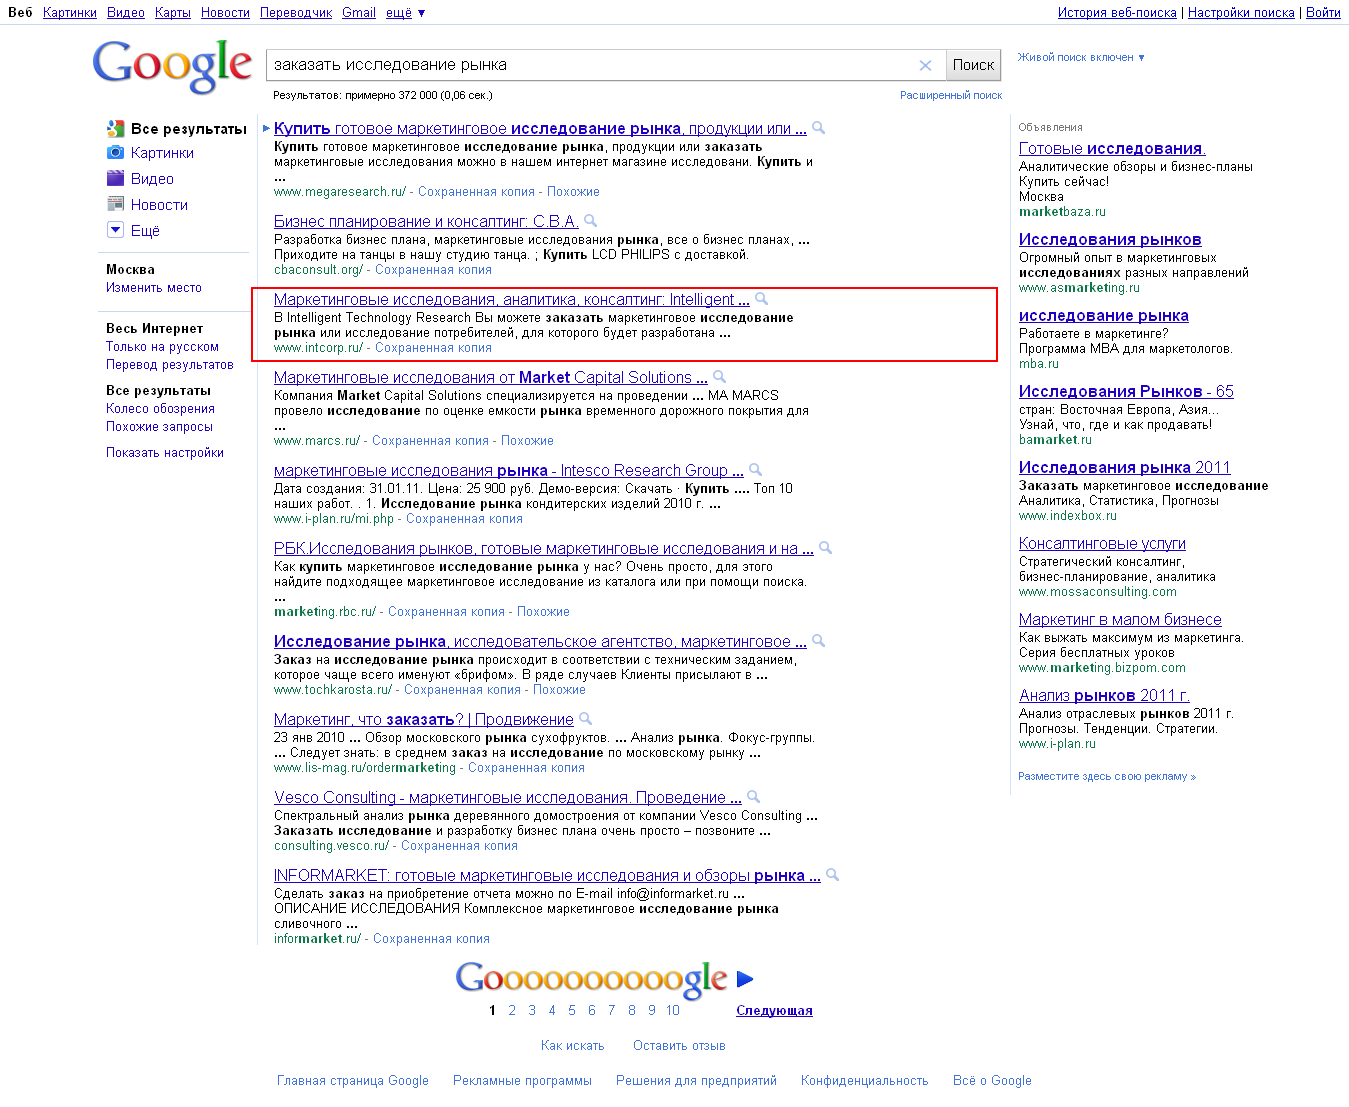Open Gmail in the top navigation bar
The image size is (1349, 1107).
pos(359,13)
